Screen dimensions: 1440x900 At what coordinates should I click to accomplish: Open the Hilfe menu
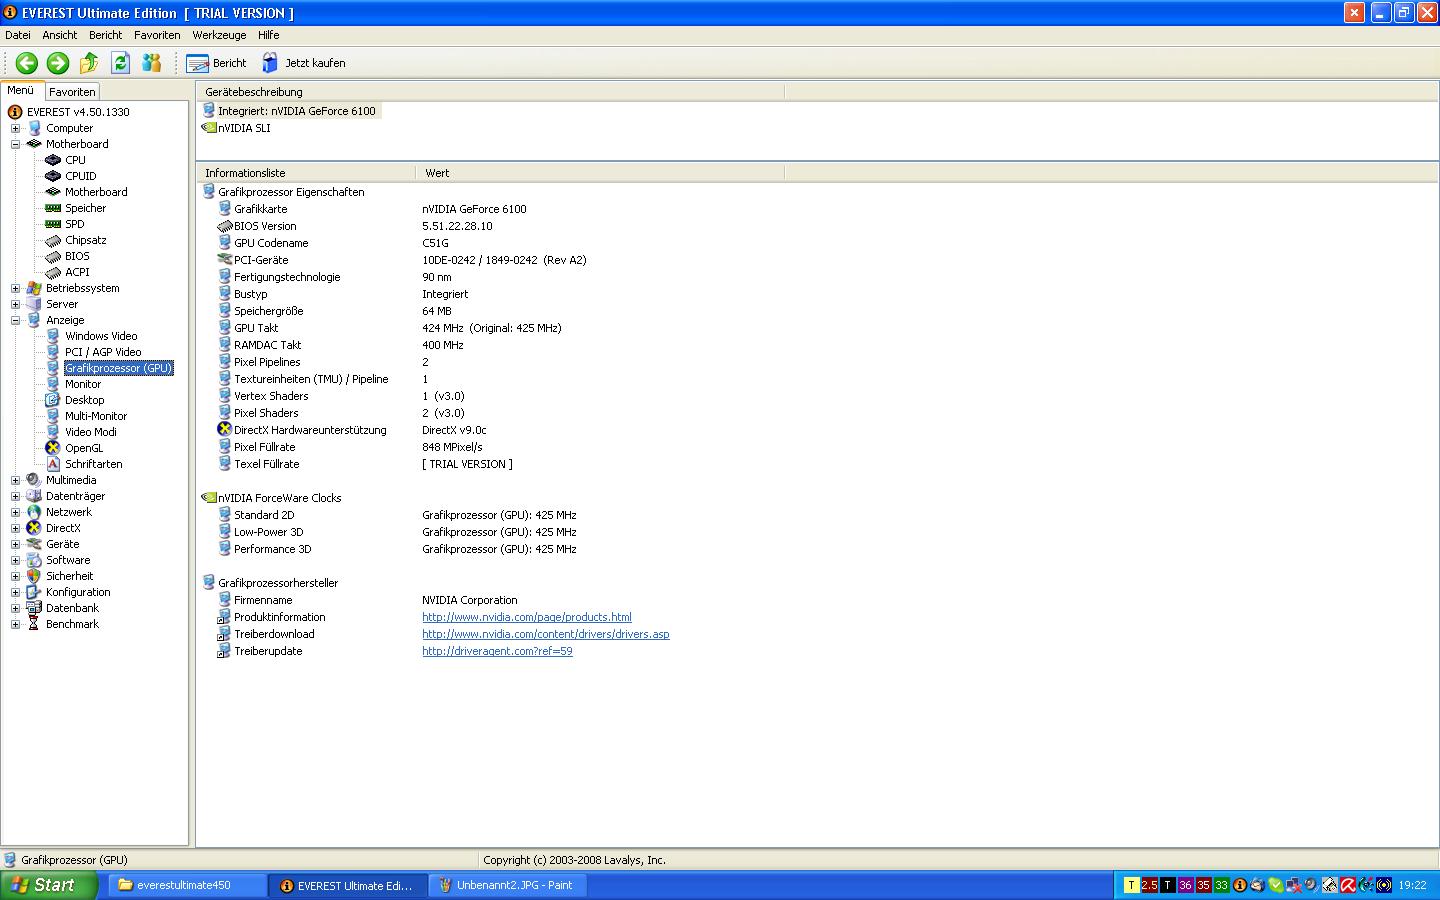[x=268, y=35]
